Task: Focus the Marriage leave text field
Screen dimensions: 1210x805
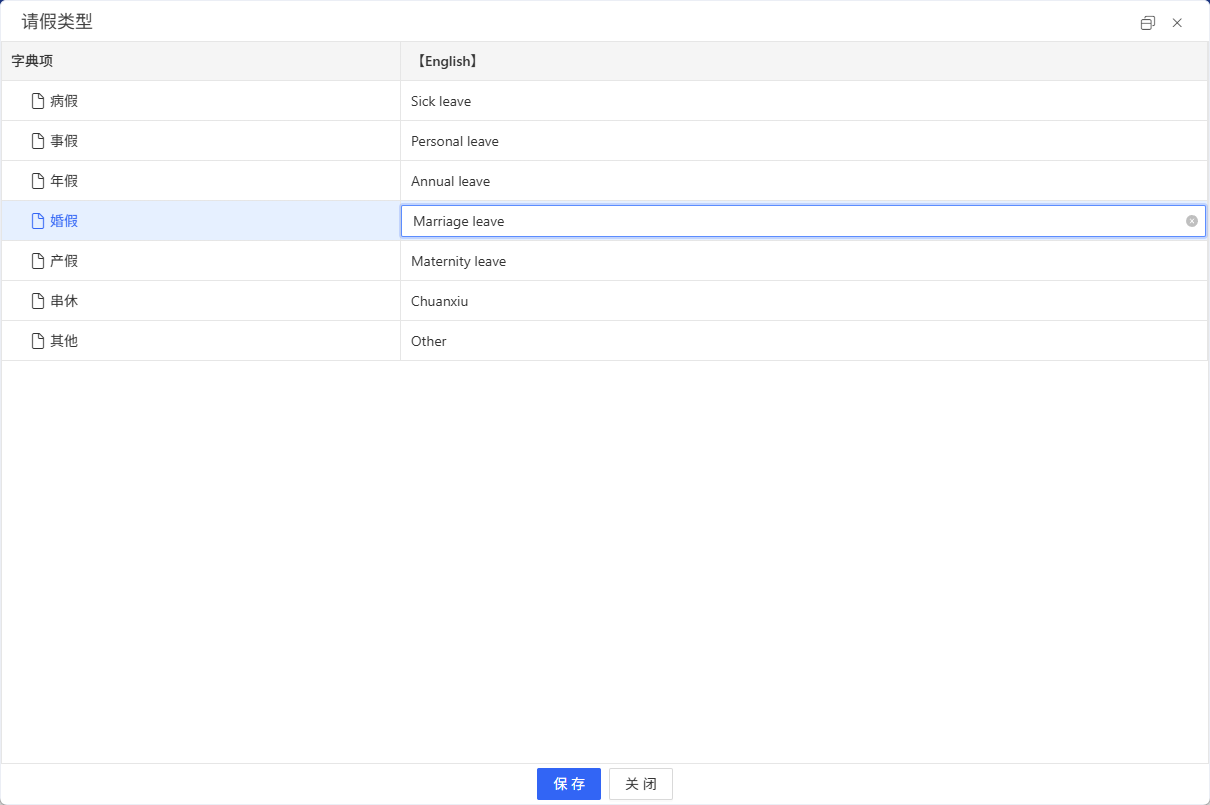Action: point(790,221)
